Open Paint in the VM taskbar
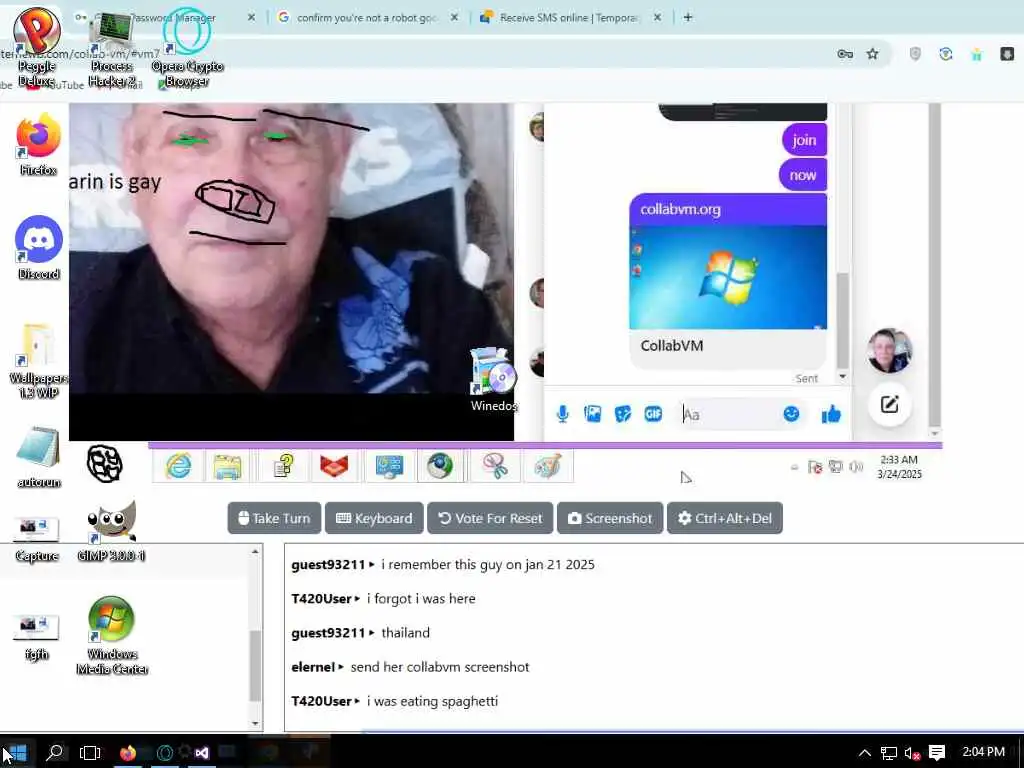Screen dimensions: 1024x768 point(547,466)
